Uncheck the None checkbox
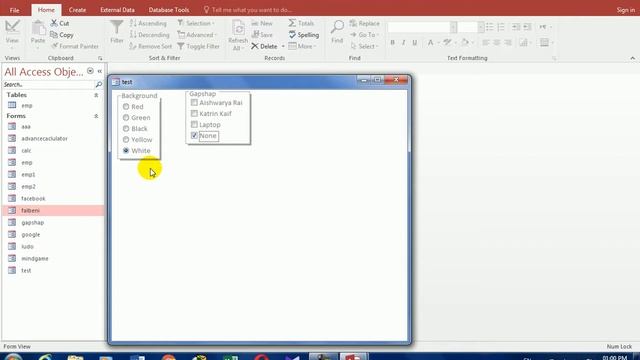The width and height of the screenshot is (640, 360). pyautogui.click(x=194, y=136)
